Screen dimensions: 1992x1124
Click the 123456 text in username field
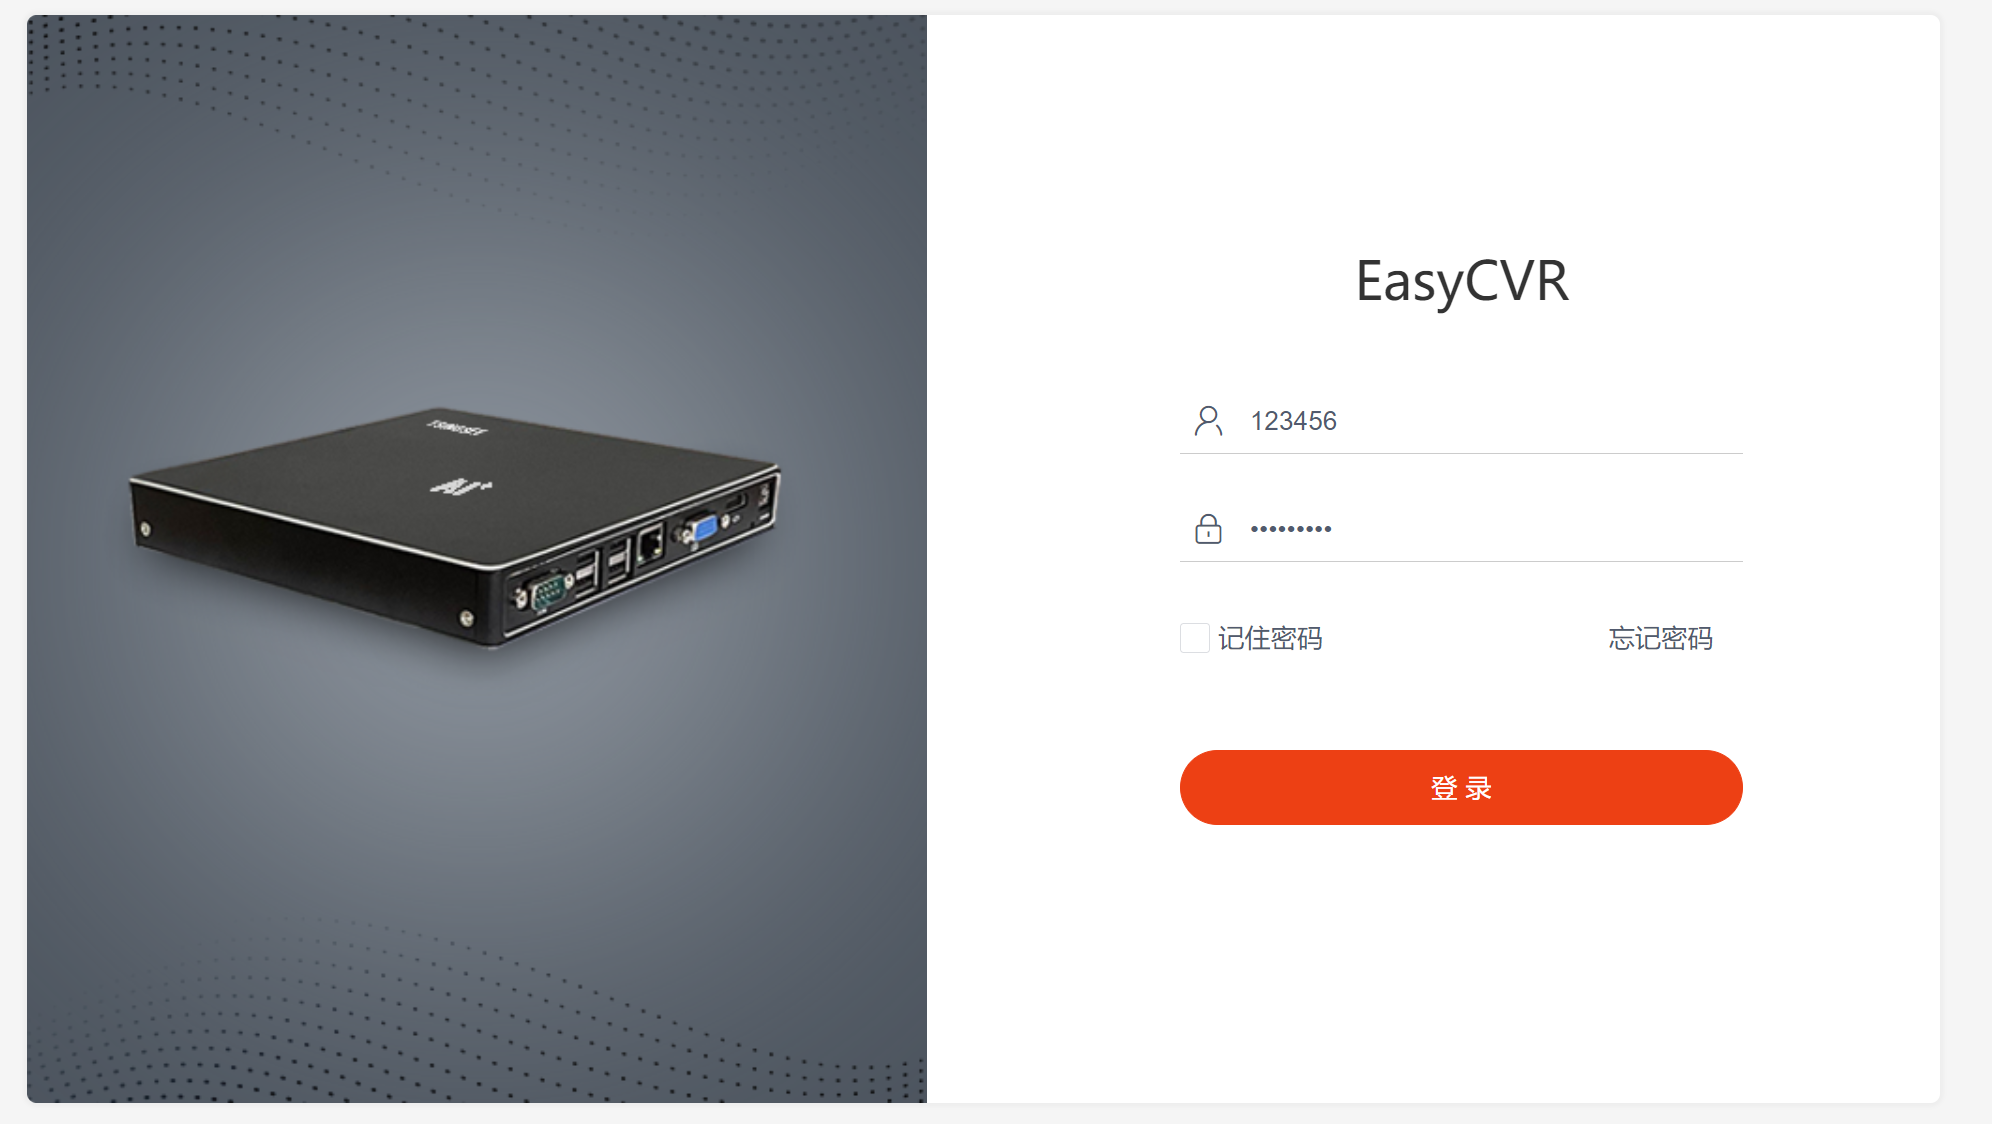pyautogui.click(x=1294, y=421)
